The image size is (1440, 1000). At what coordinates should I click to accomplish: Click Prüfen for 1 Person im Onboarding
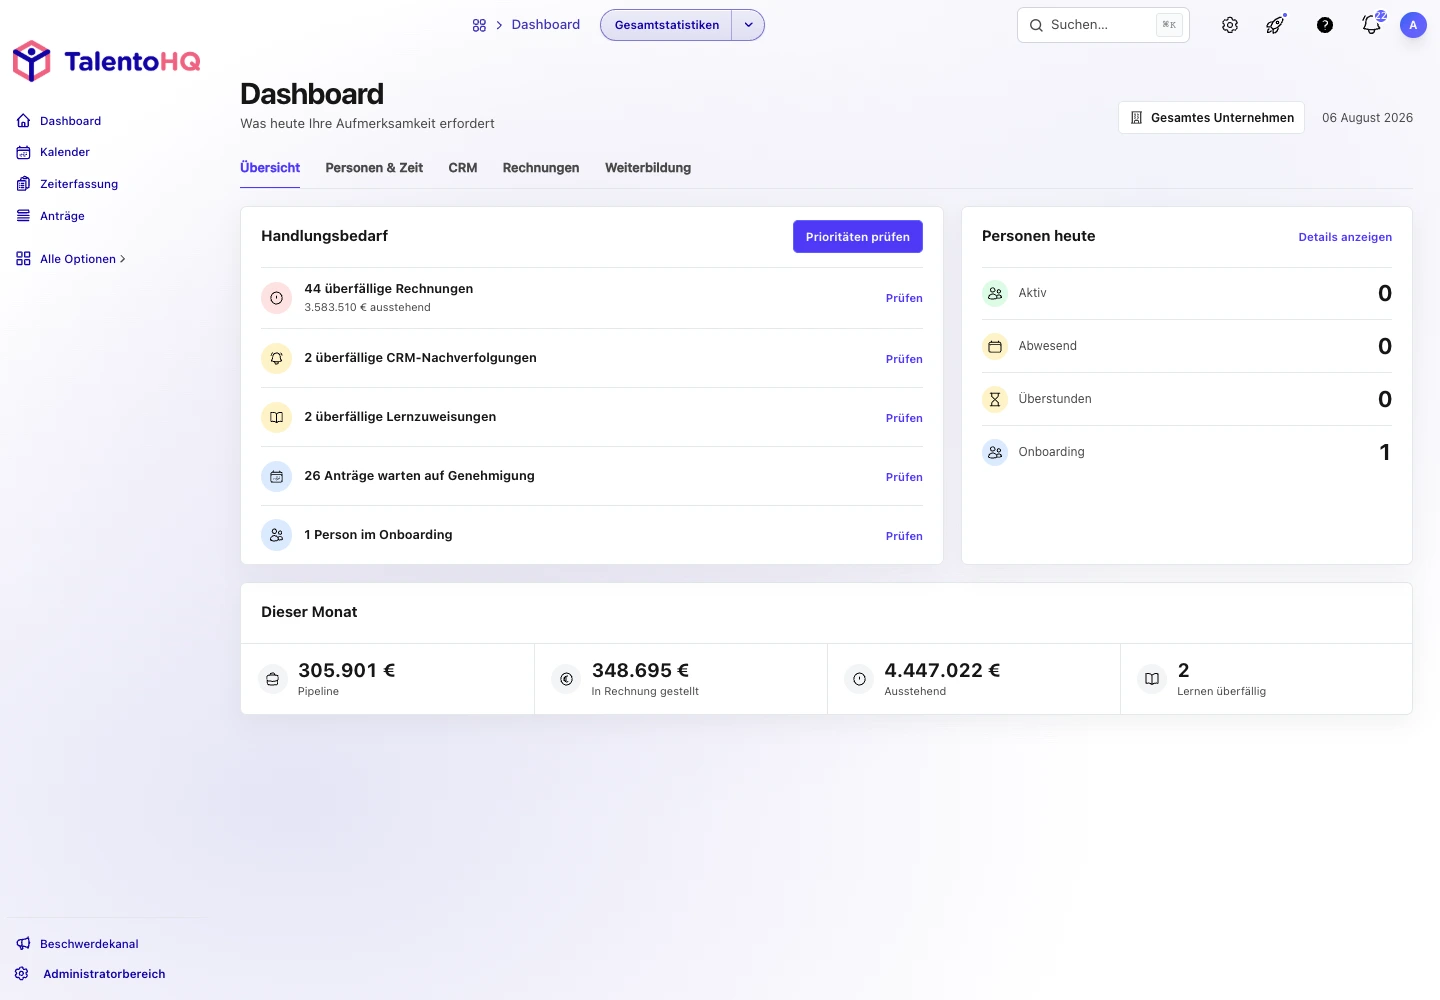coord(904,536)
